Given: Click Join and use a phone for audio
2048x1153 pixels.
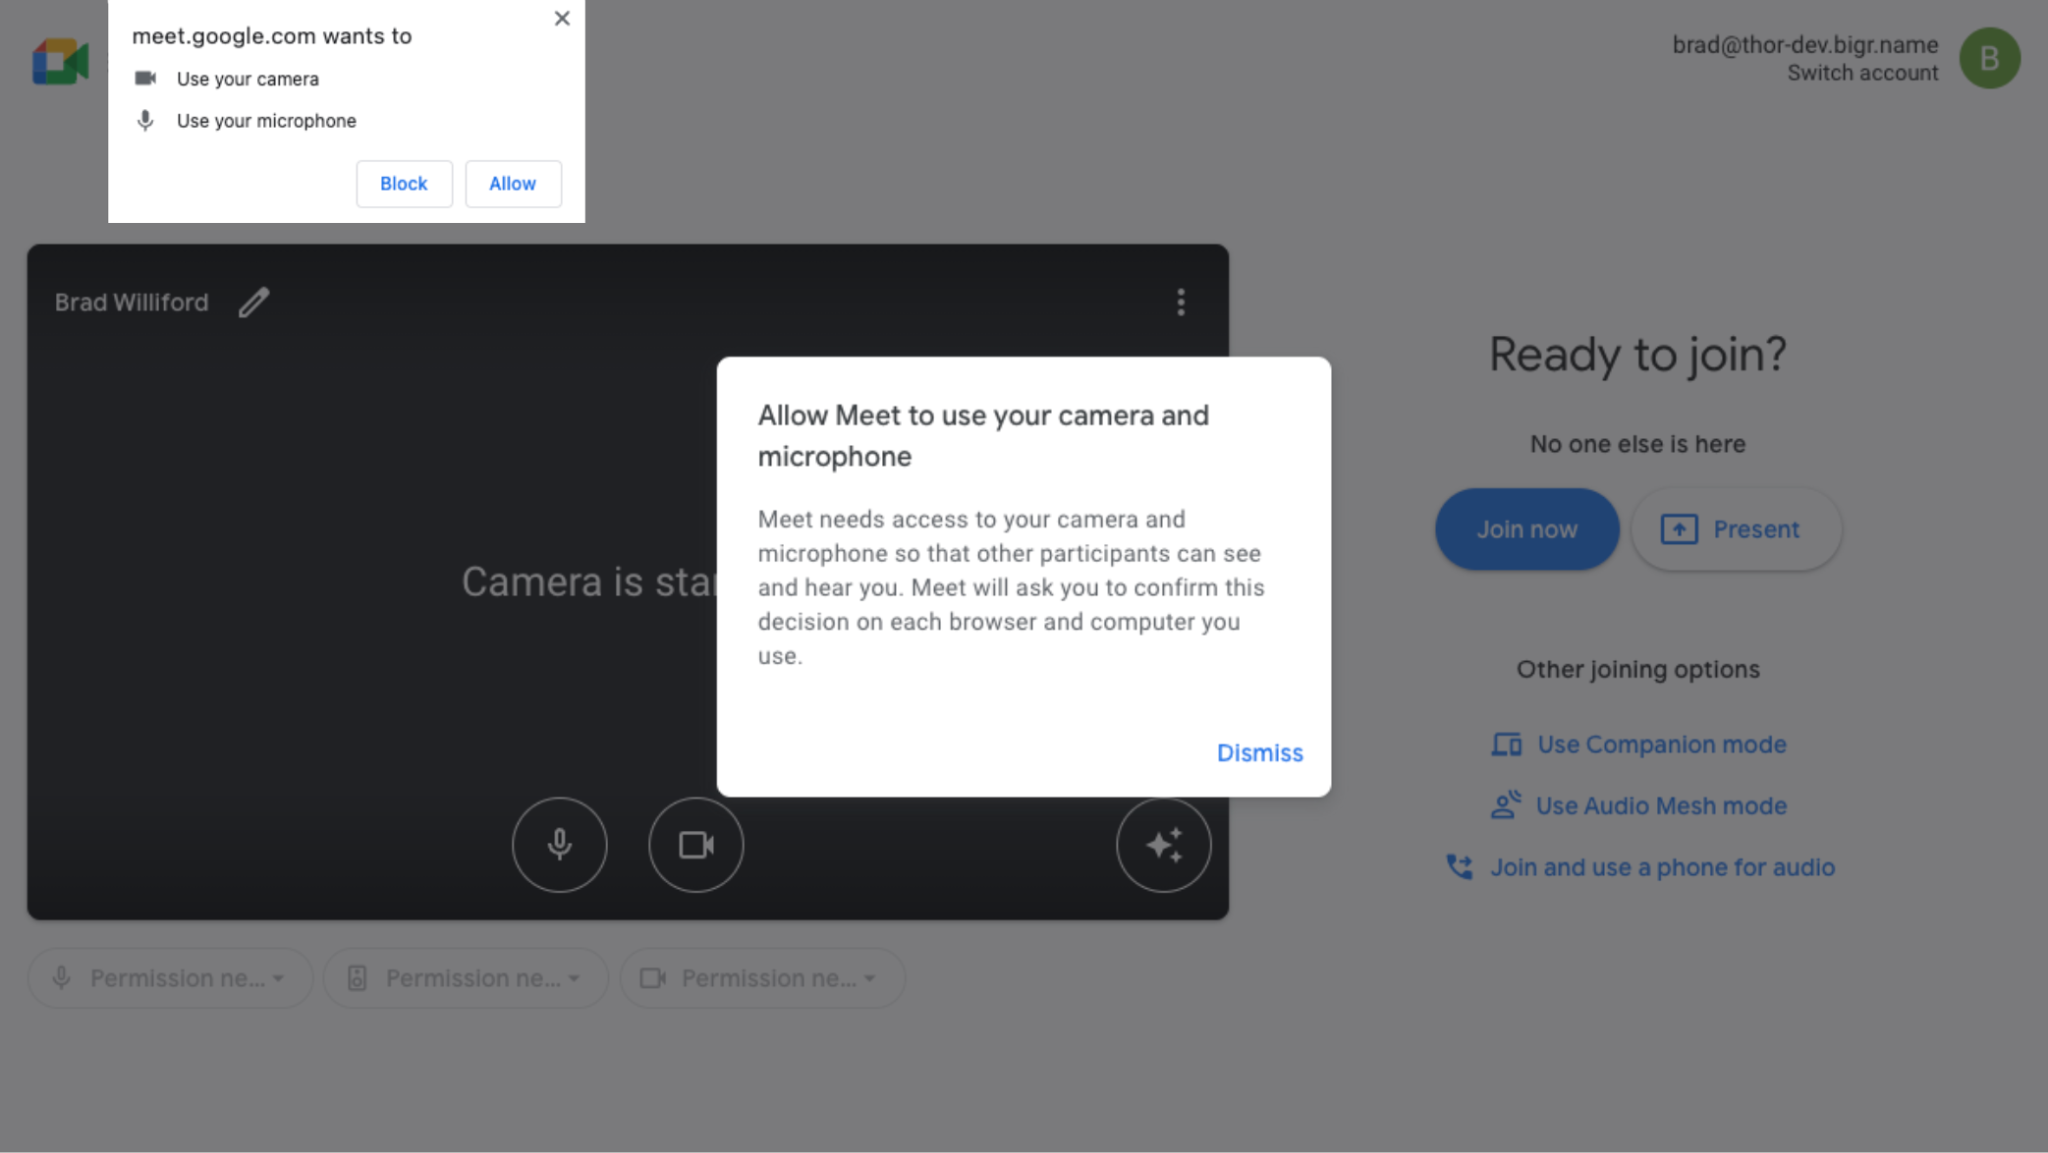Looking at the screenshot, I should click(x=1639, y=868).
